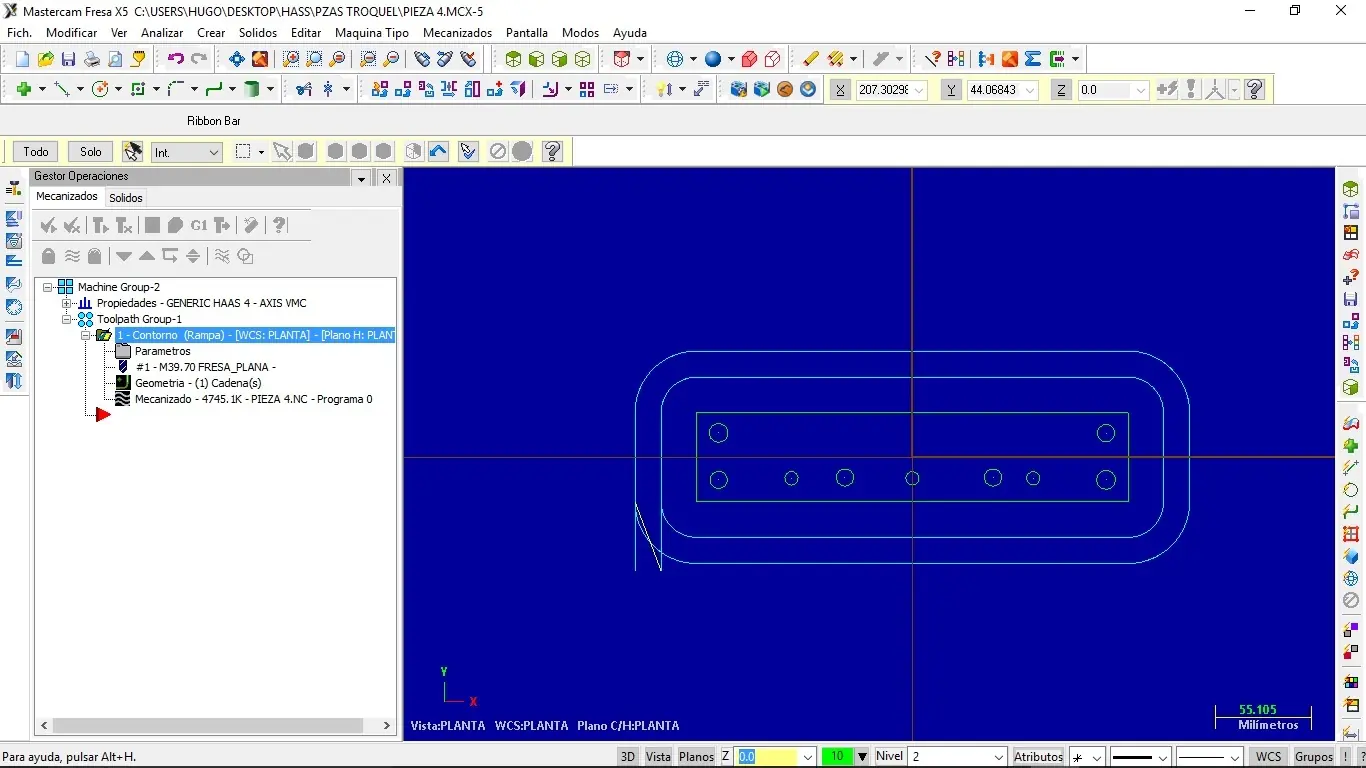1366x768 pixels.
Task: Open the Y coordinate value dropdown
Action: pos(1030,90)
